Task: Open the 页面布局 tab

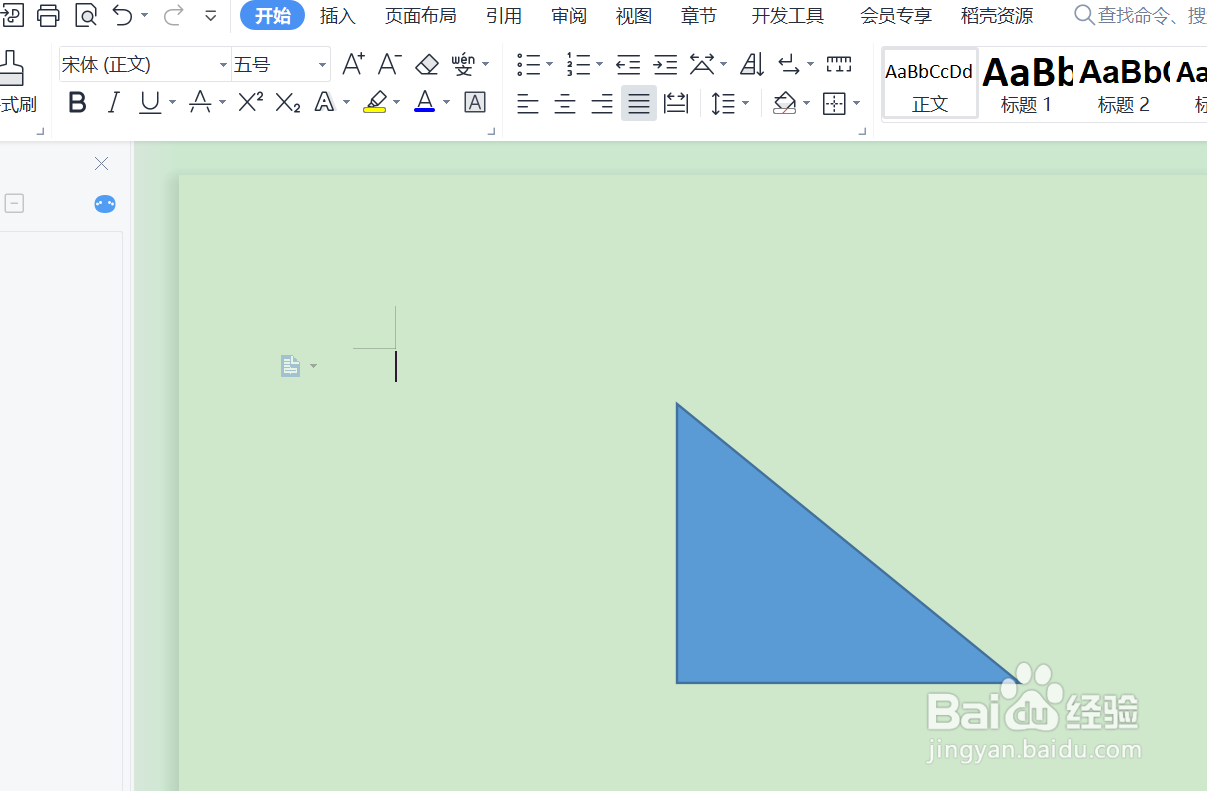Action: 420,16
